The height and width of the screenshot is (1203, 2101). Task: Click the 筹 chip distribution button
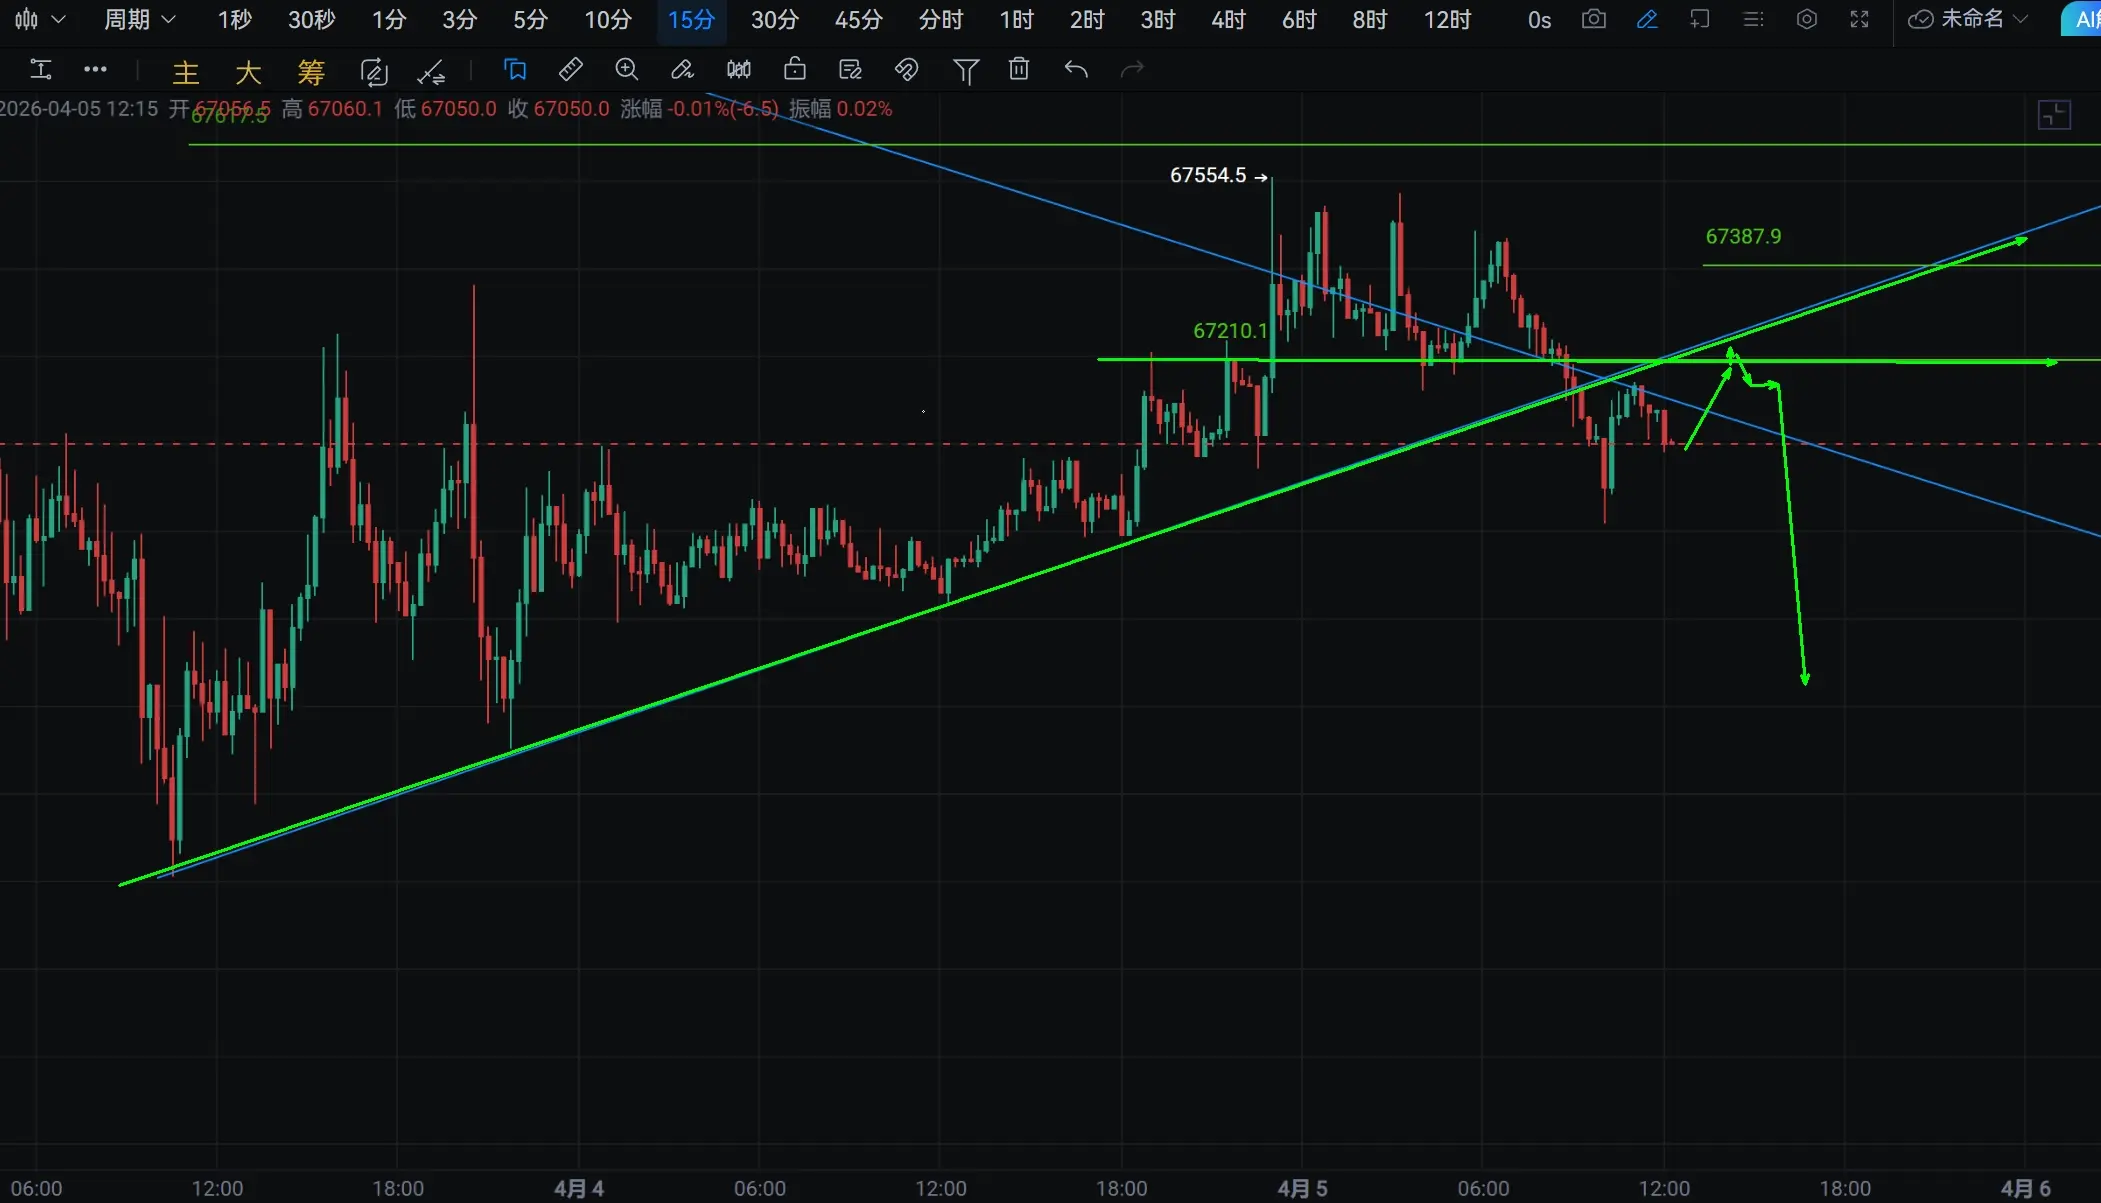pos(311,72)
